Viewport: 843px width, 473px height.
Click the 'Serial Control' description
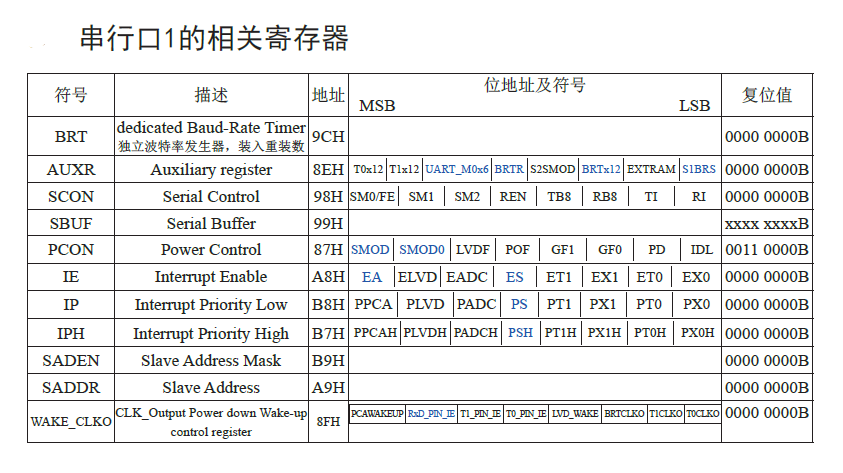211,197
